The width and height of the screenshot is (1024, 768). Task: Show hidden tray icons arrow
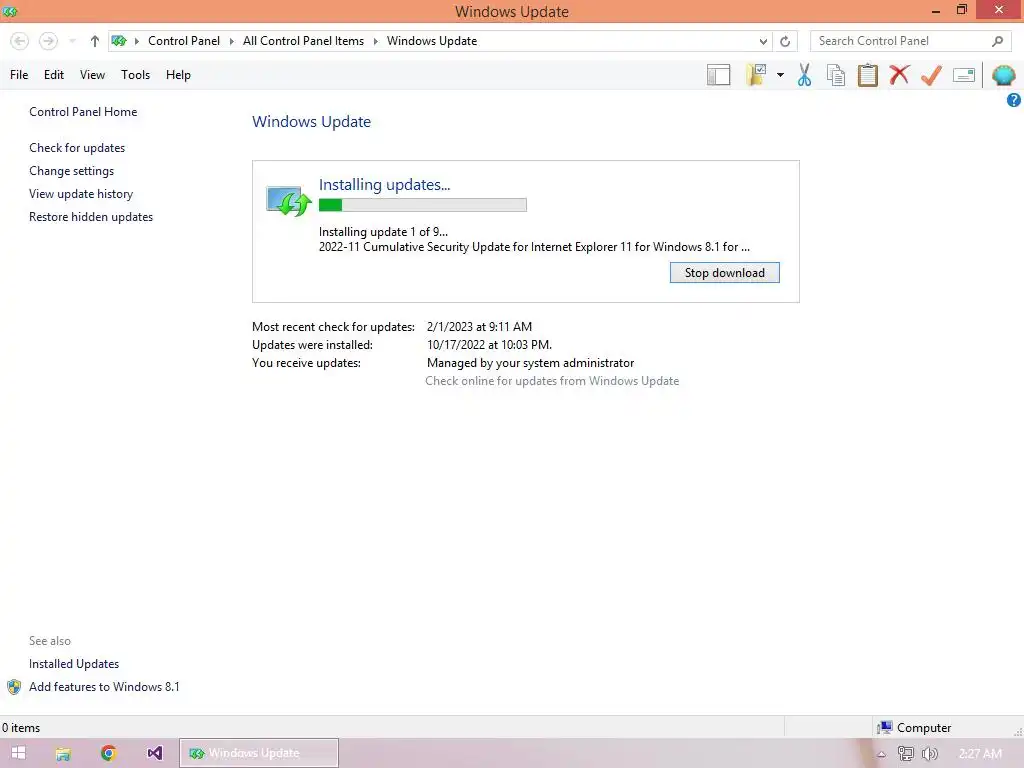point(881,754)
